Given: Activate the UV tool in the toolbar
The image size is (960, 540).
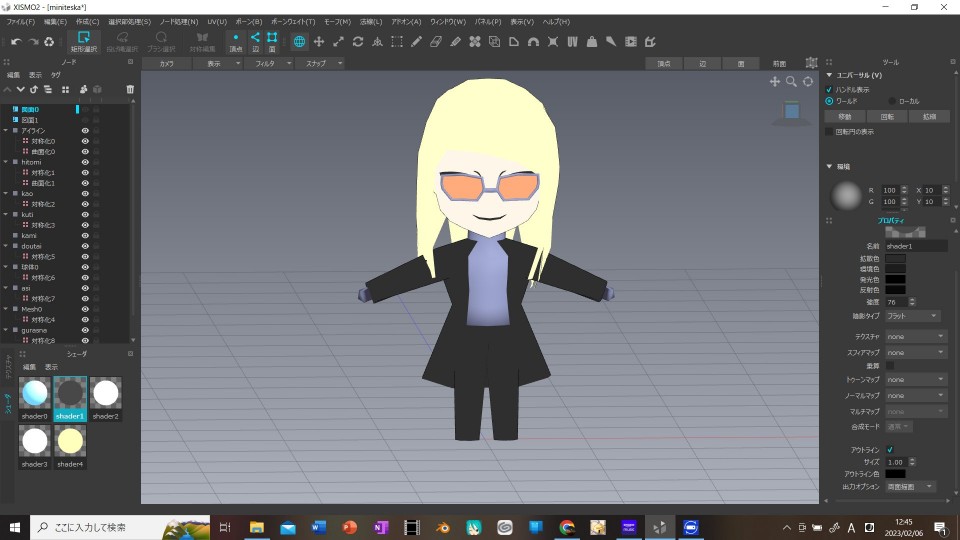Looking at the screenshot, I should (572, 42).
